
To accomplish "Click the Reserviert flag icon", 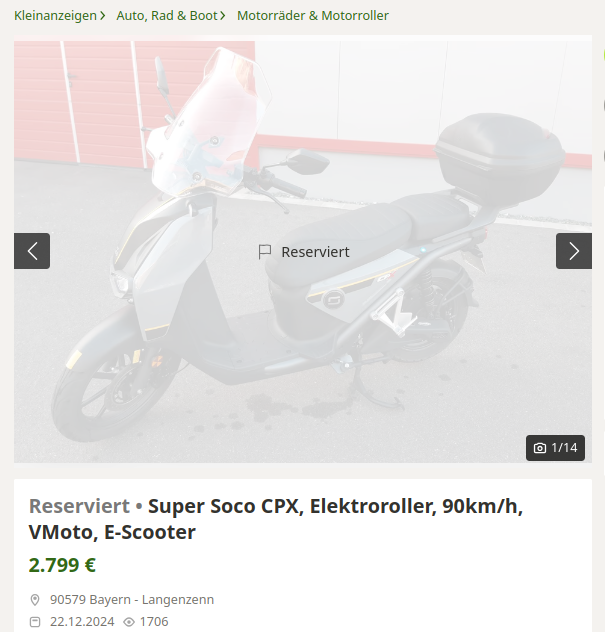I will click(x=265, y=252).
